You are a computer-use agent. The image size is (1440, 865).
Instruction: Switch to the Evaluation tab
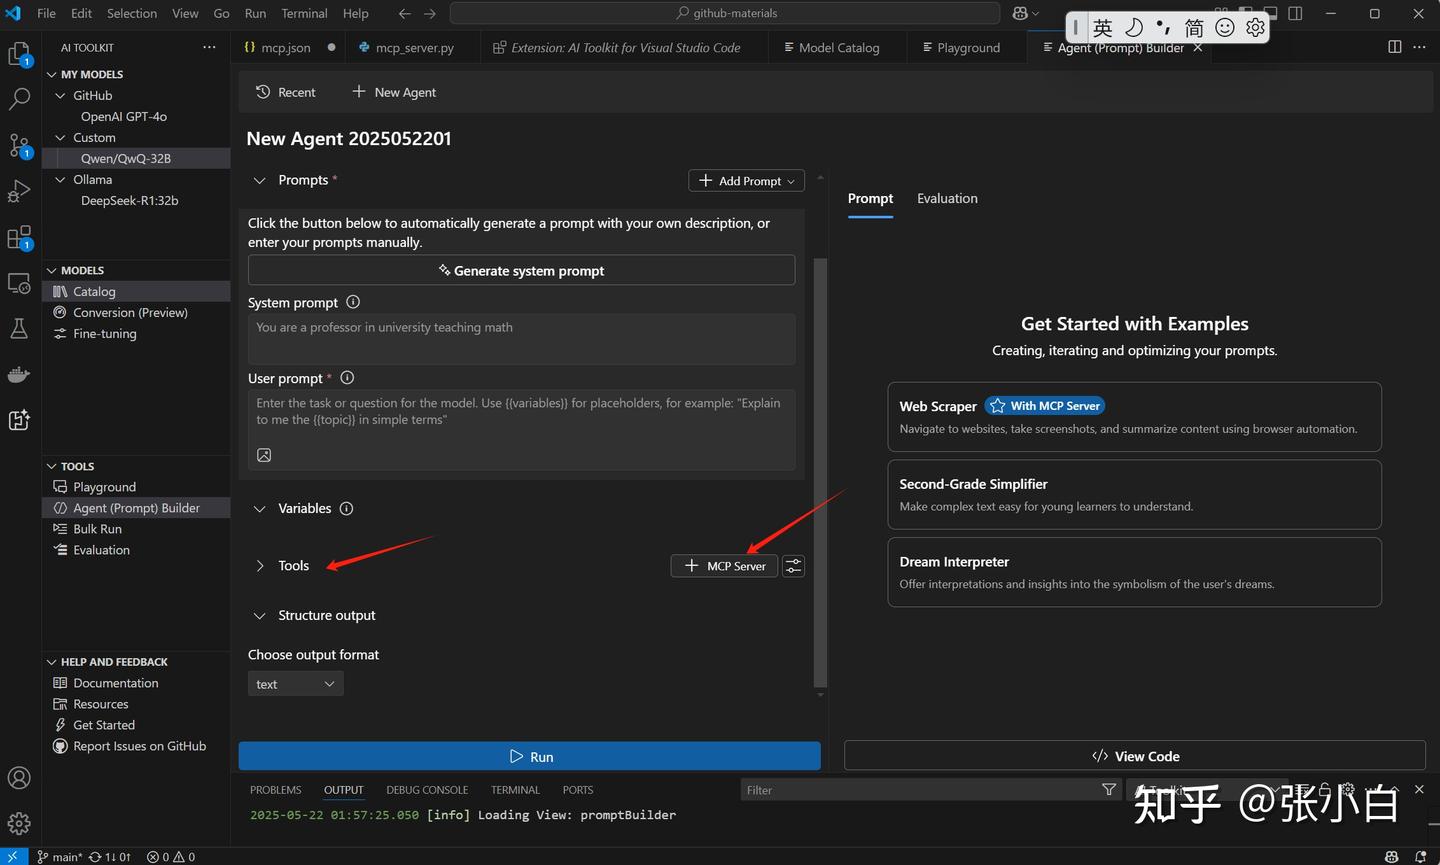947,198
